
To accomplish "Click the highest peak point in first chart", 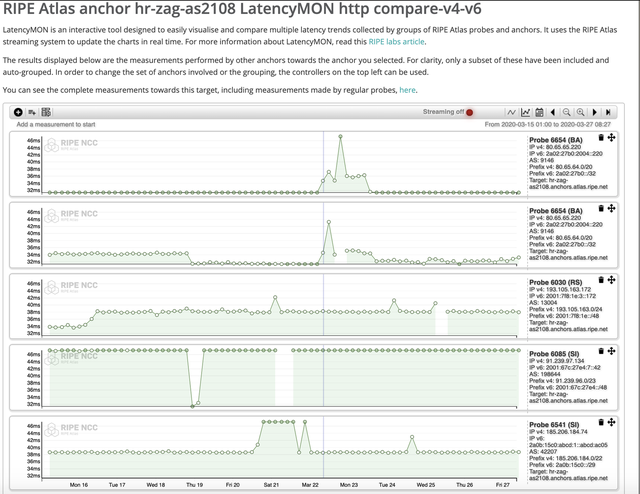I will pyautogui.click(x=340, y=136).
